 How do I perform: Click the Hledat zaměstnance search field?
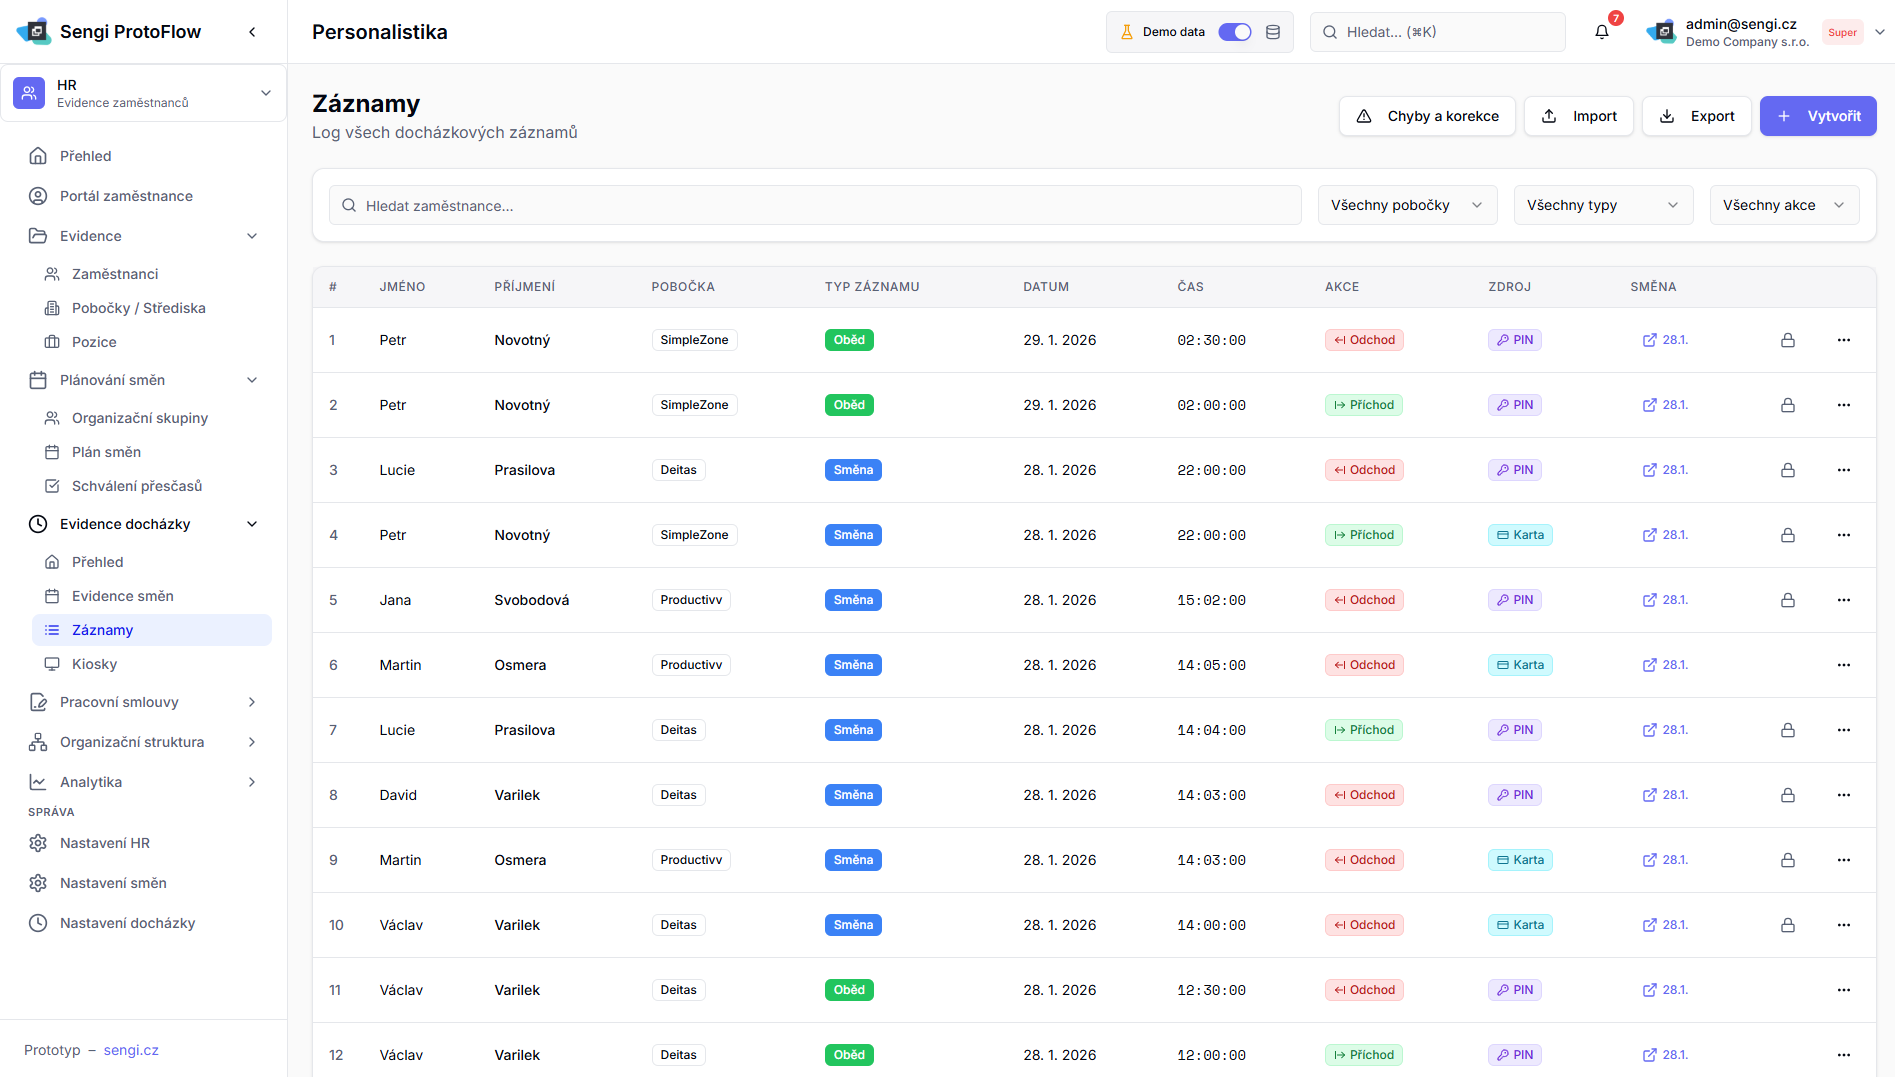tap(815, 205)
